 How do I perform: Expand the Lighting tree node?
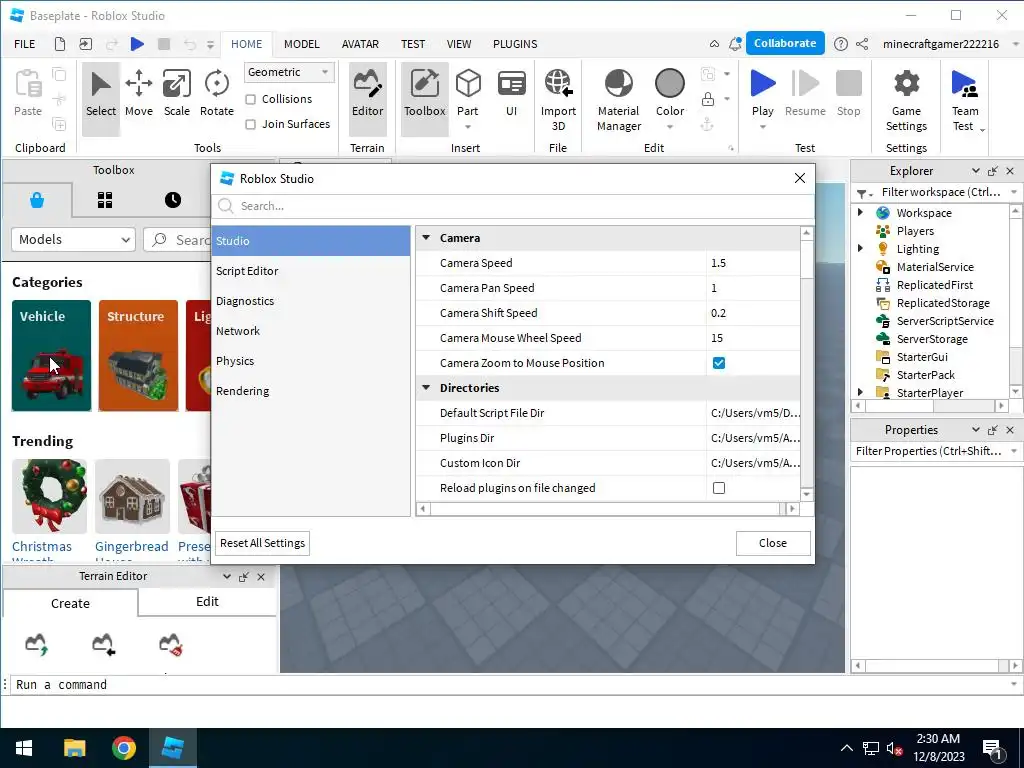point(860,248)
